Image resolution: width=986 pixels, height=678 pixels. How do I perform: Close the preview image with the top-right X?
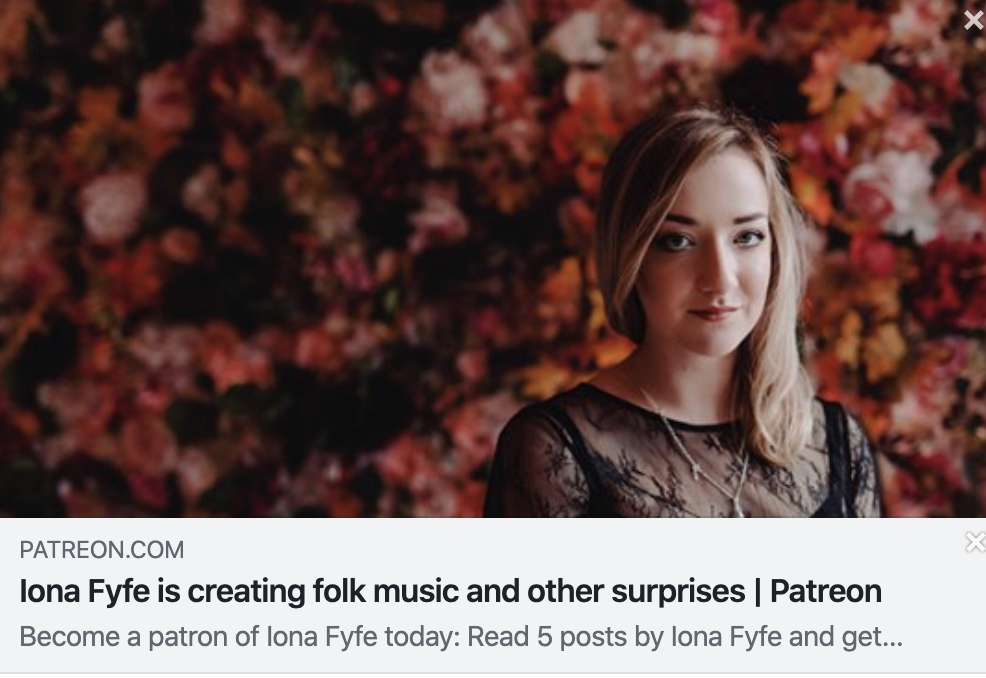coord(973,21)
